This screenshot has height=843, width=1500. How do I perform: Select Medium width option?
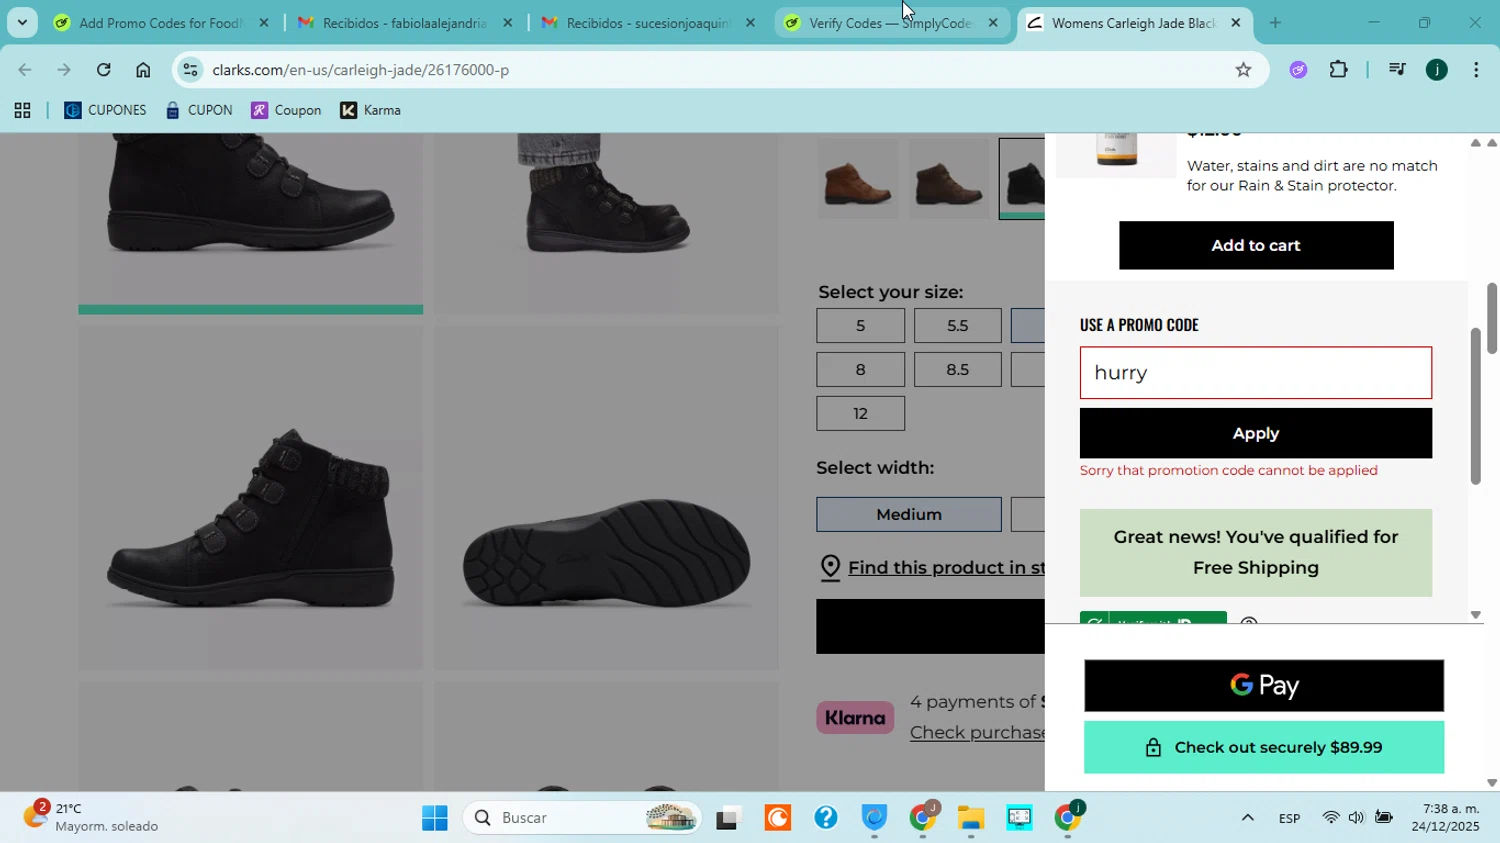click(x=908, y=514)
